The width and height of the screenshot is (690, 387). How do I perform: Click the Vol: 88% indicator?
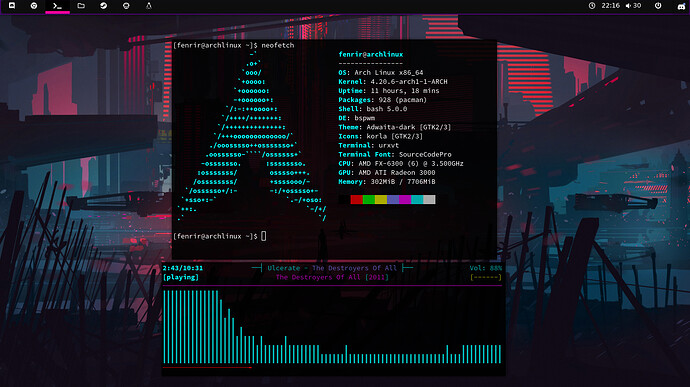[485, 268]
